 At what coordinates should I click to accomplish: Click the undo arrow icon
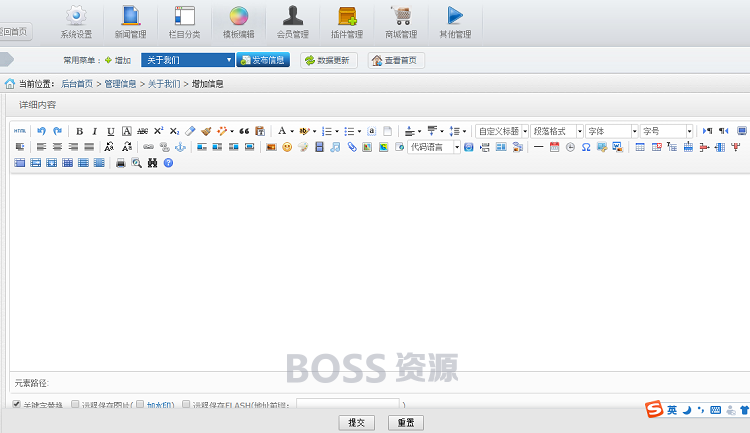tap(41, 131)
